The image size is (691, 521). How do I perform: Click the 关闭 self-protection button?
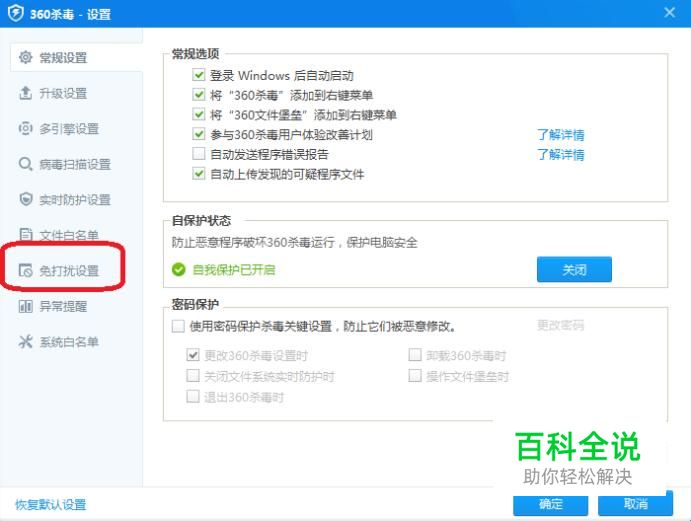click(574, 269)
